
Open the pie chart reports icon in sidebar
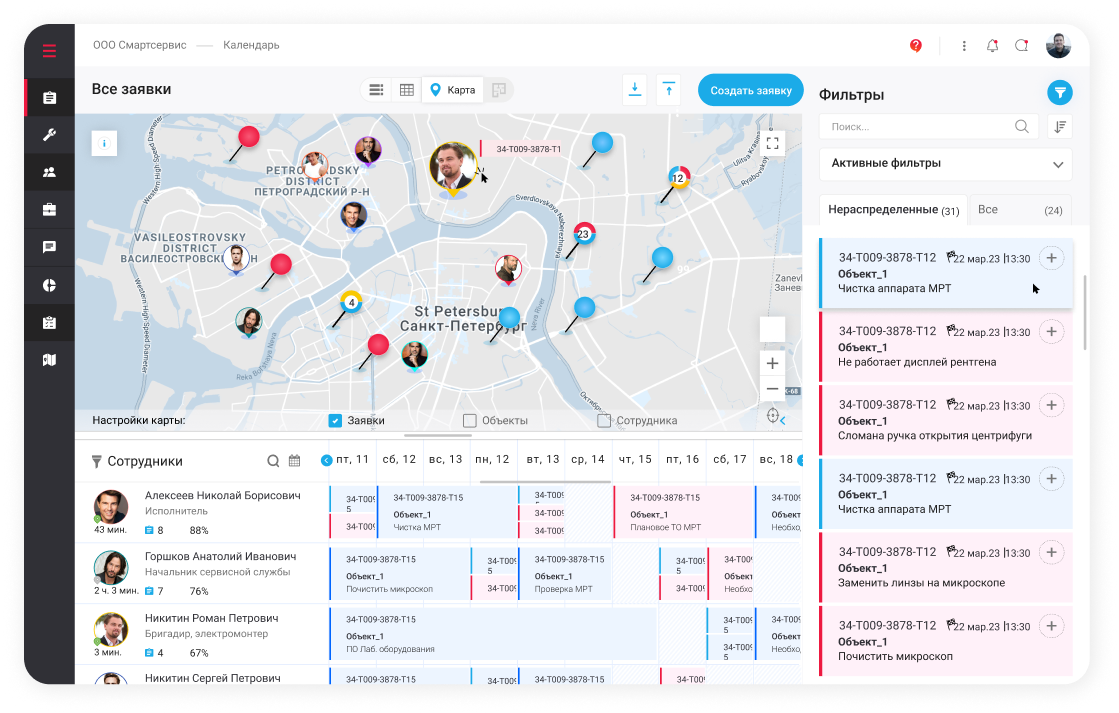click(49, 285)
